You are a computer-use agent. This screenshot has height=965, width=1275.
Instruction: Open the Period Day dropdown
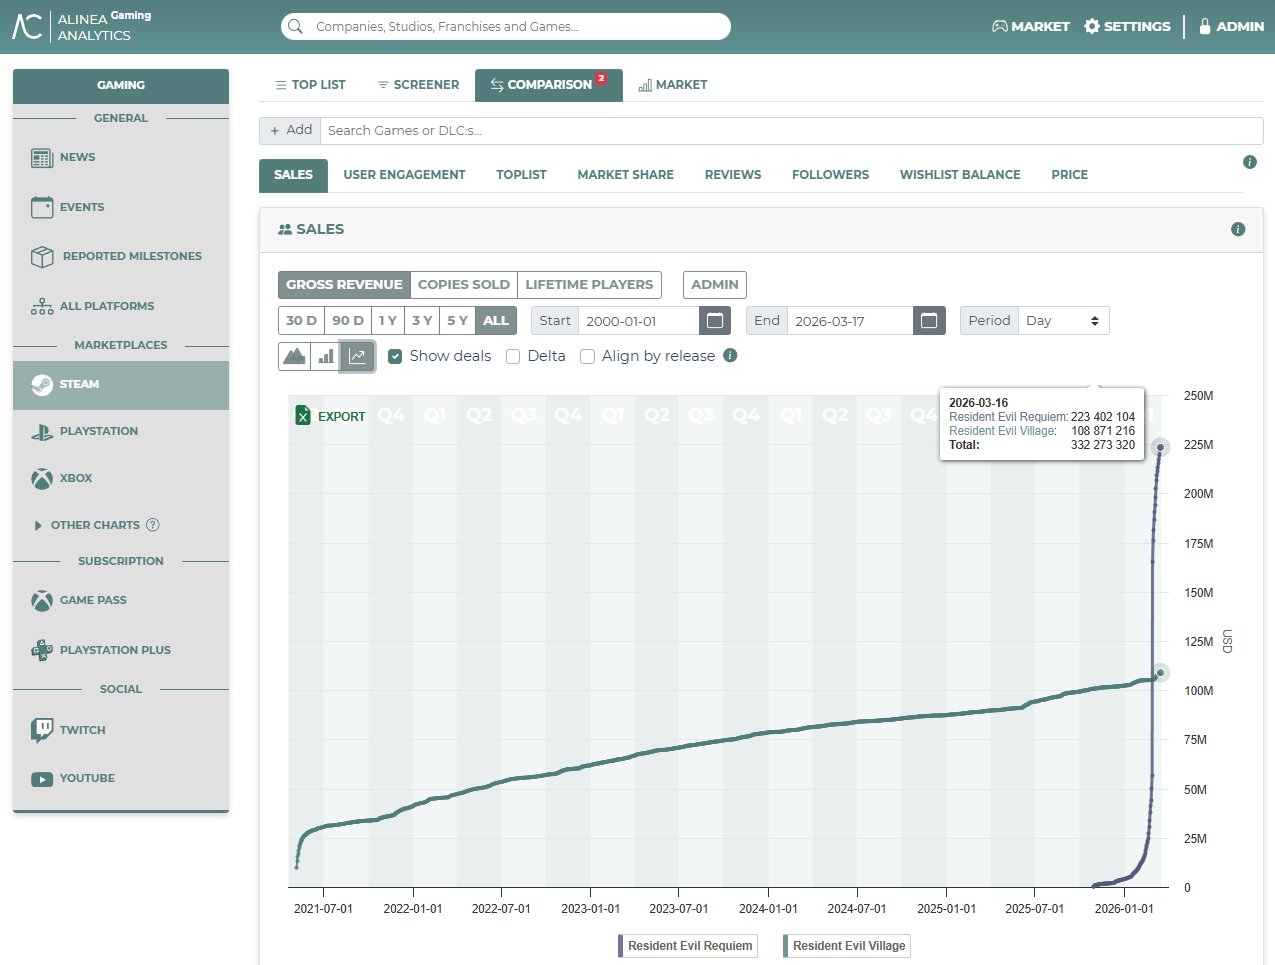(1063, 321)
